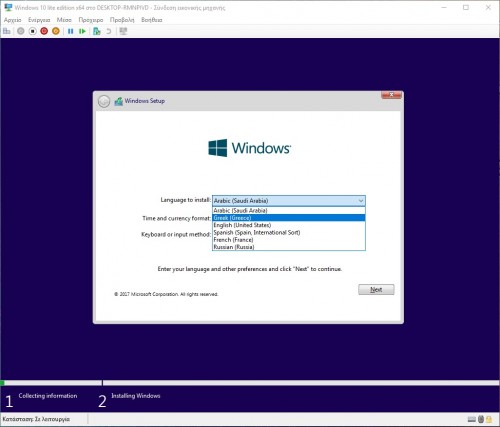Image resolution: width=500 pixels, height=427 pixels.
Task: Open the Προβολή menu
Action: tap(122, 20)
